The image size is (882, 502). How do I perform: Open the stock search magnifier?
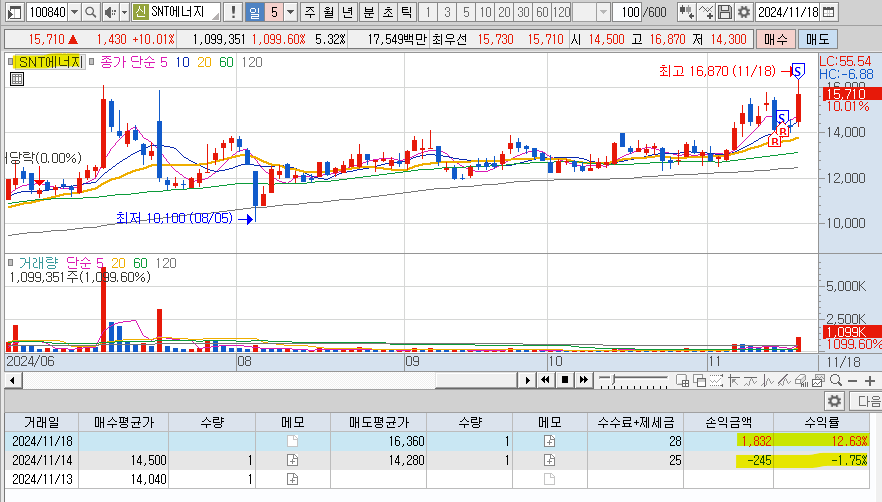pos(90,12)
